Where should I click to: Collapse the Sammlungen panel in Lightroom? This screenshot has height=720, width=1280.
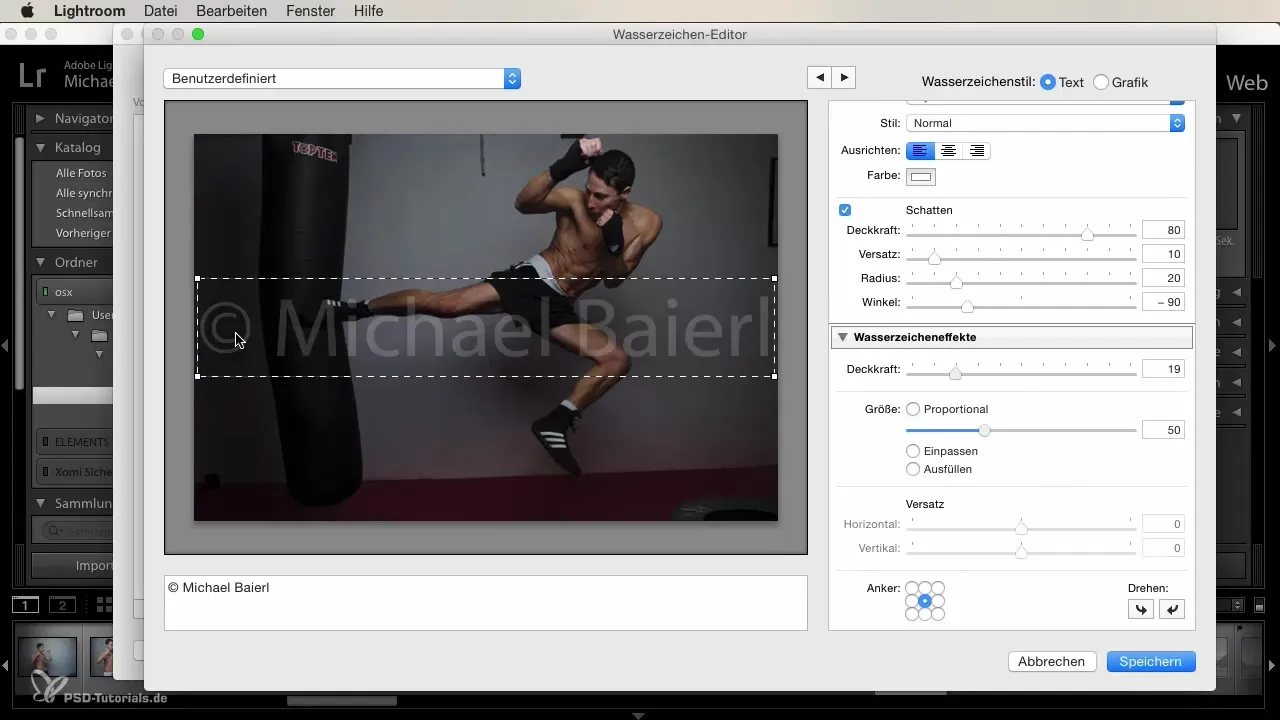40,503
